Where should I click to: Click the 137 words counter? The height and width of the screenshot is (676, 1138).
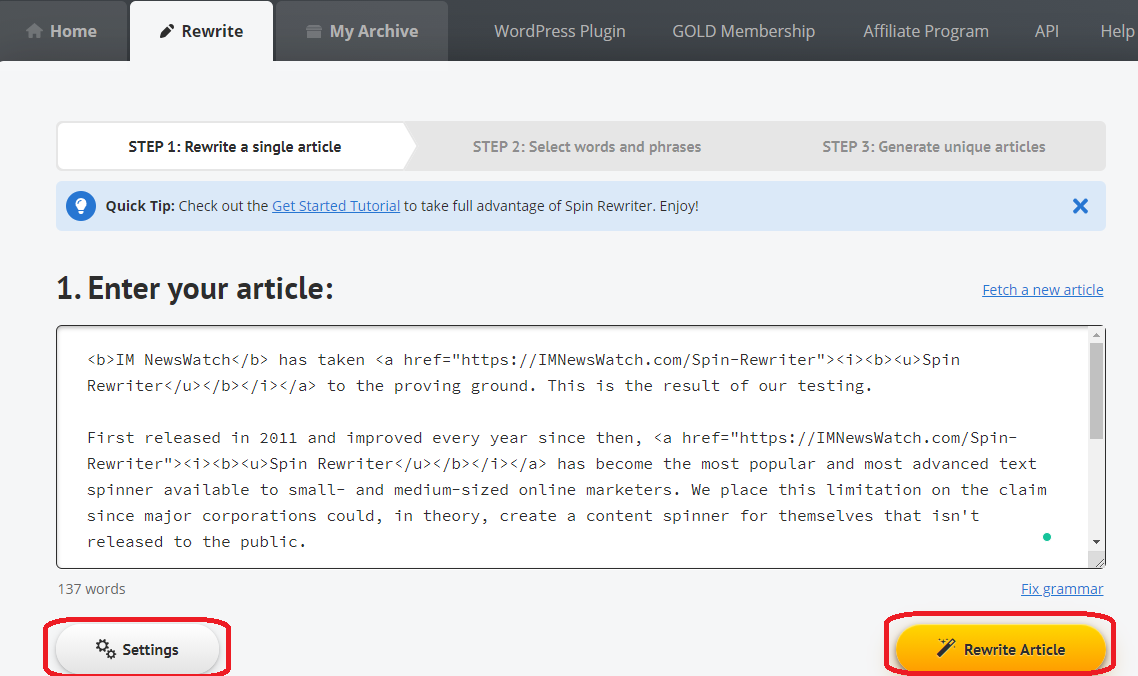[x=91, y=589]
